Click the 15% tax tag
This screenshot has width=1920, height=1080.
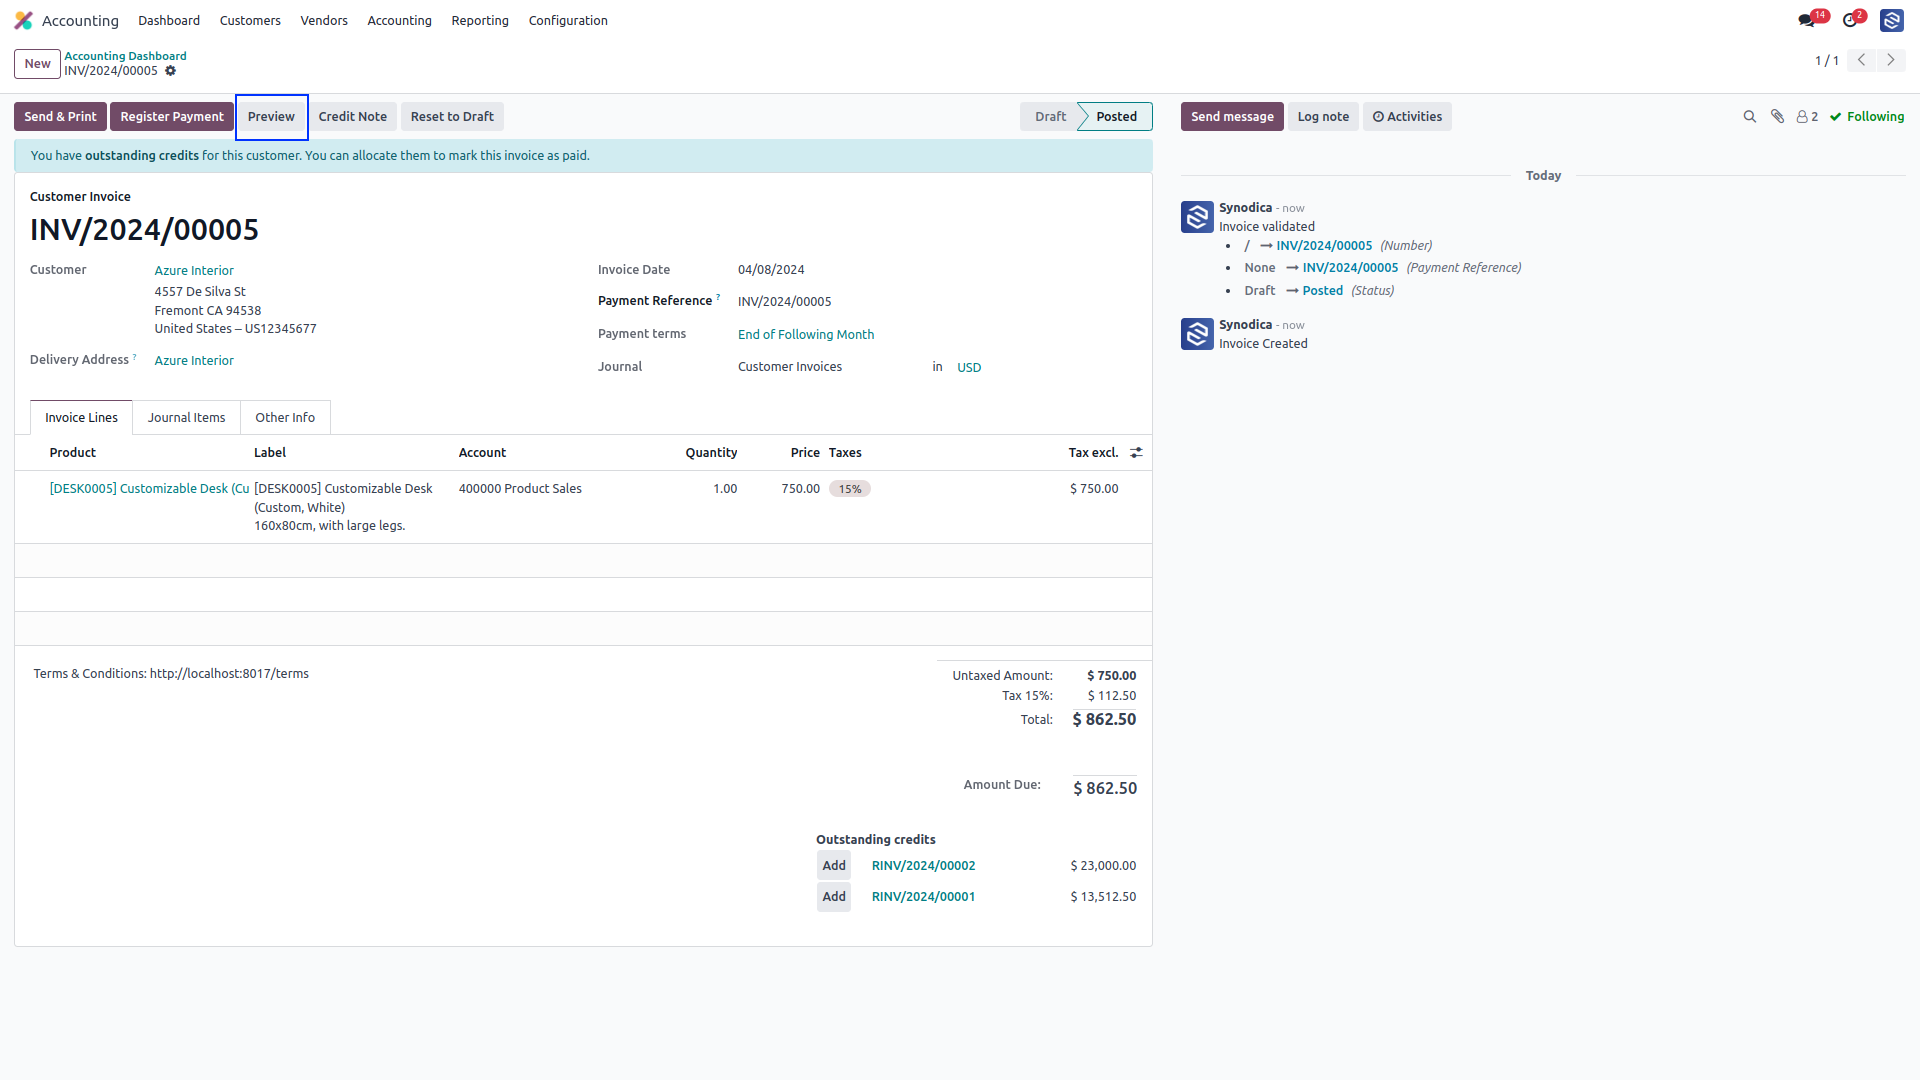pos(850,489)
